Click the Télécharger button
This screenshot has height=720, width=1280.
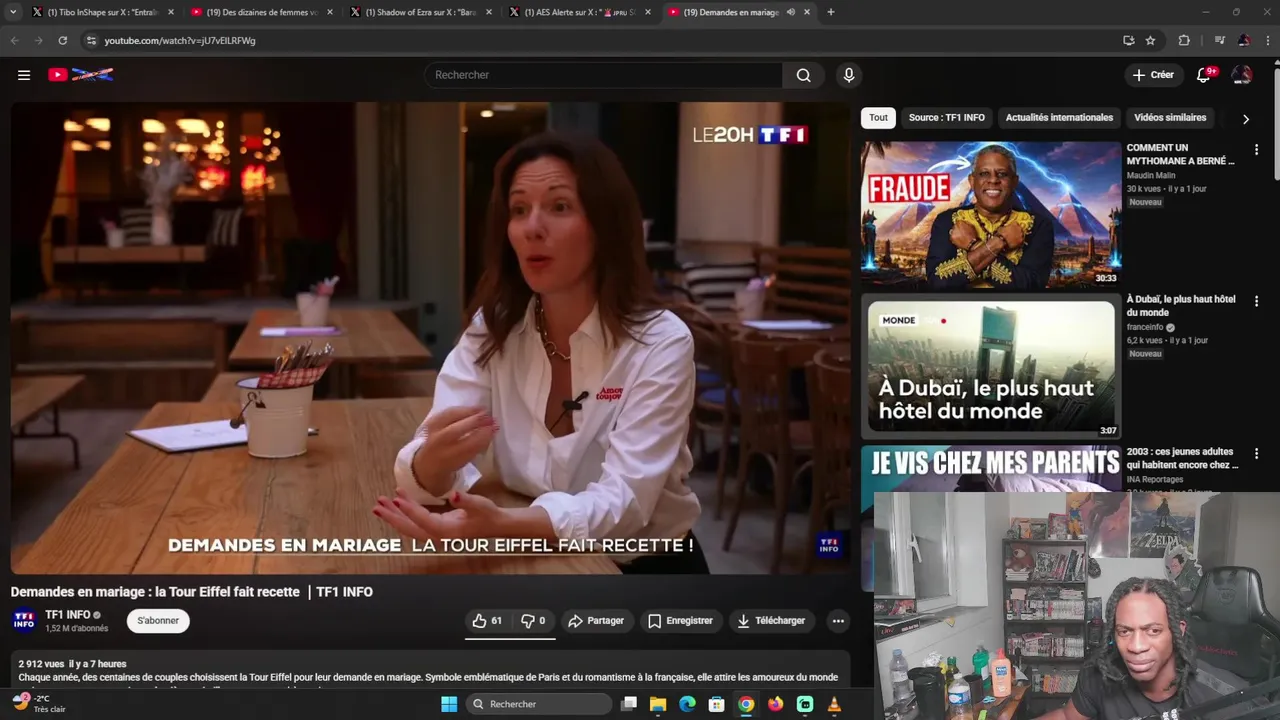tap(771, 621)
